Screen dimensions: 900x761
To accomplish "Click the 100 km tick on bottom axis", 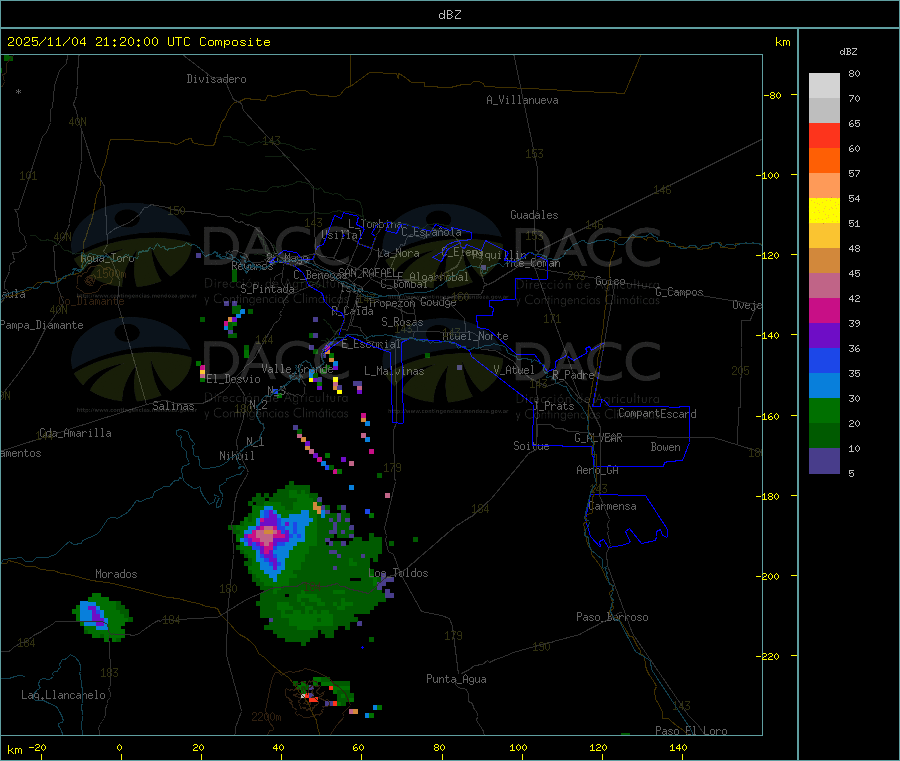I will 518,747.
